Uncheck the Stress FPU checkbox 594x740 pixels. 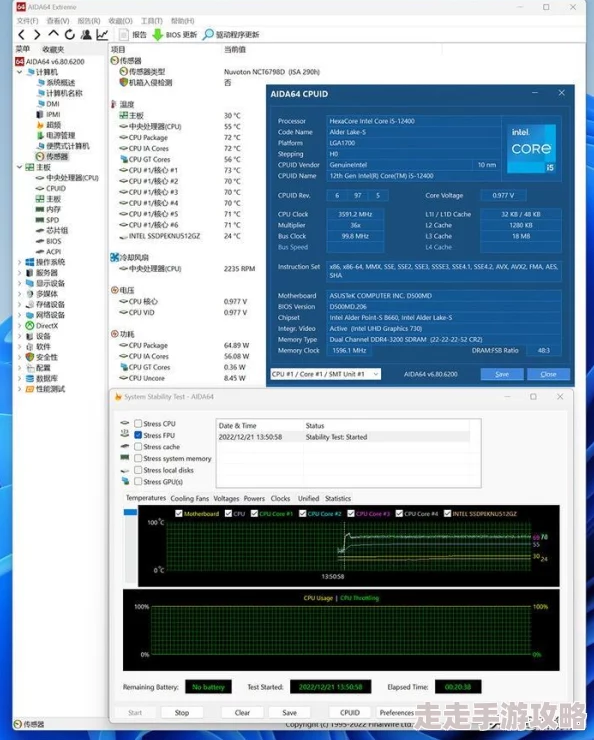[138, 435]
